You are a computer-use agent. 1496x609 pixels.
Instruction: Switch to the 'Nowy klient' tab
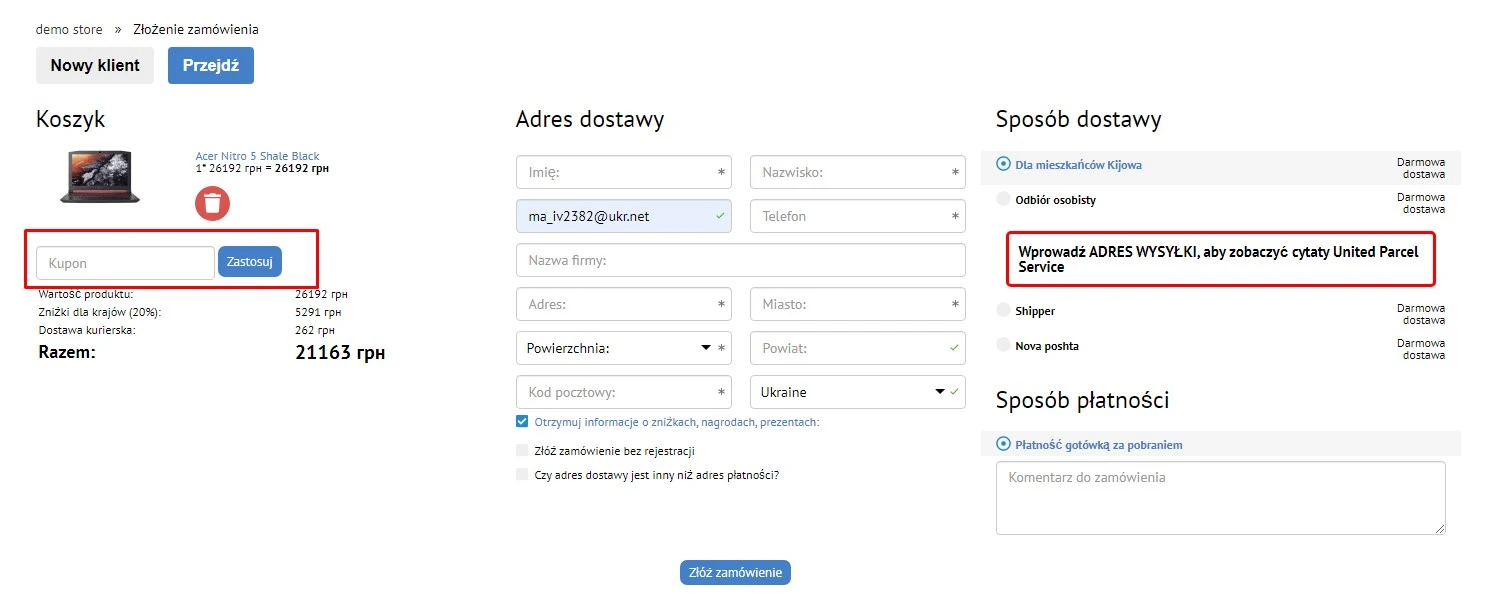coord(94,64)
